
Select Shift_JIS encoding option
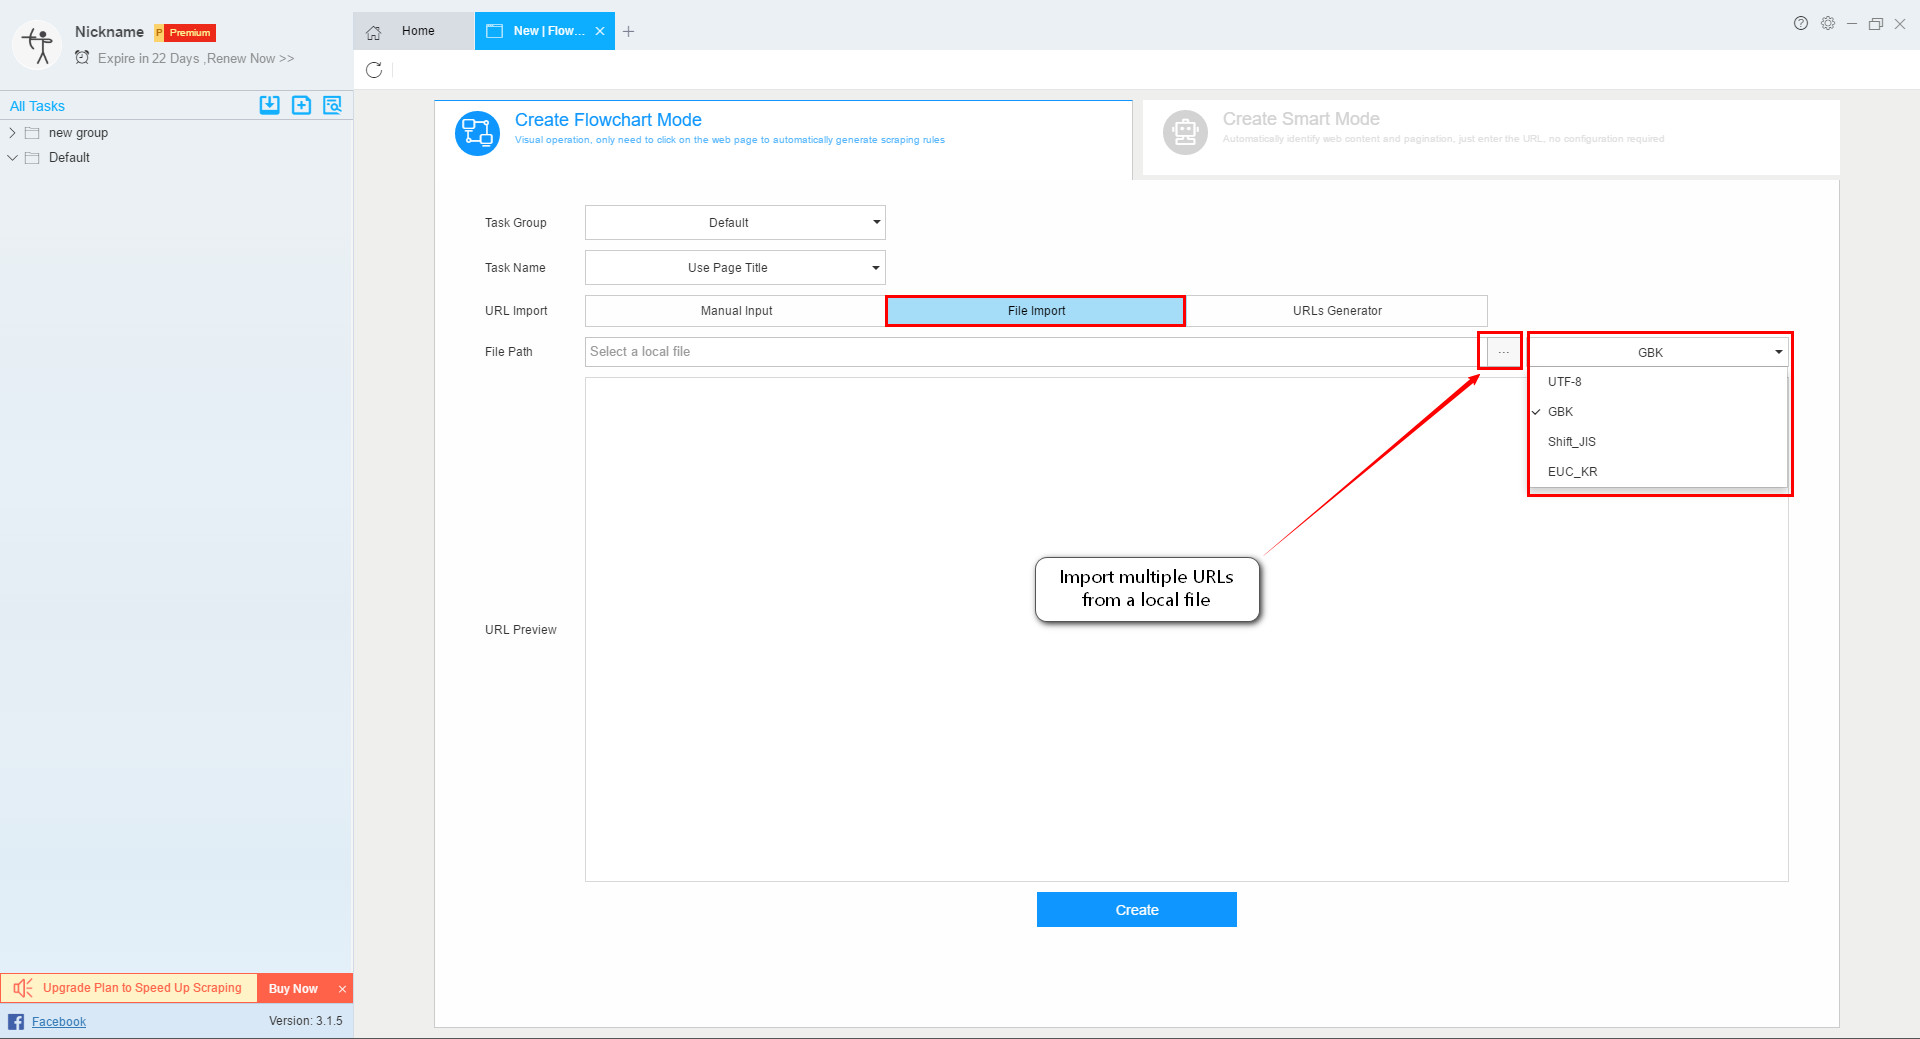click(x=1571, y=441)
